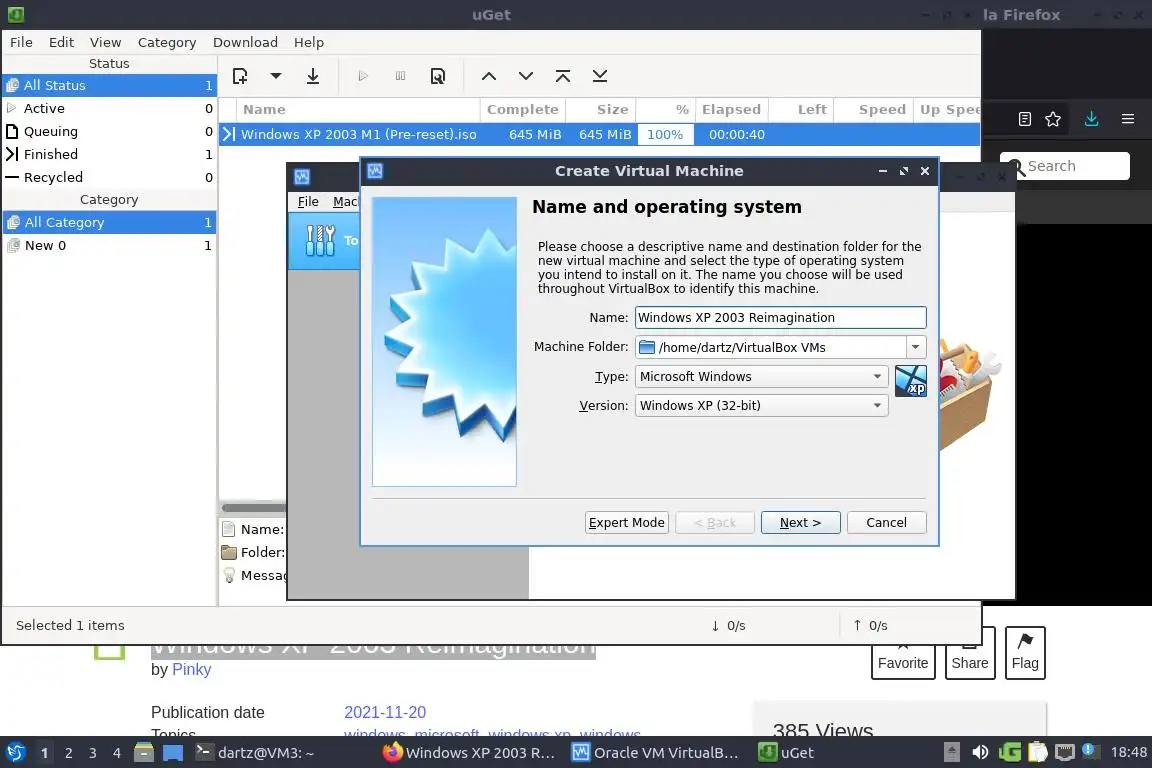Viewport: 1152px width, 768px height.
Task: Open file manager icon in taskbar
Action: (x=144, y=753)
